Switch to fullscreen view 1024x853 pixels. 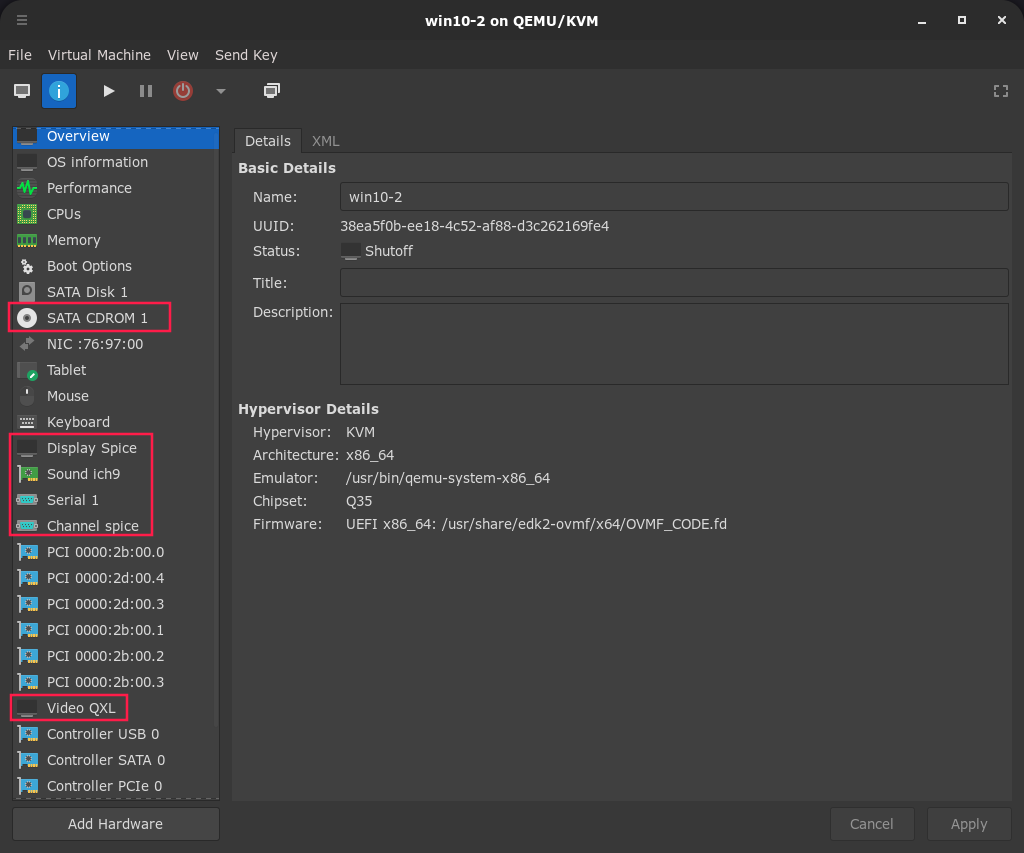point(1000,91)
